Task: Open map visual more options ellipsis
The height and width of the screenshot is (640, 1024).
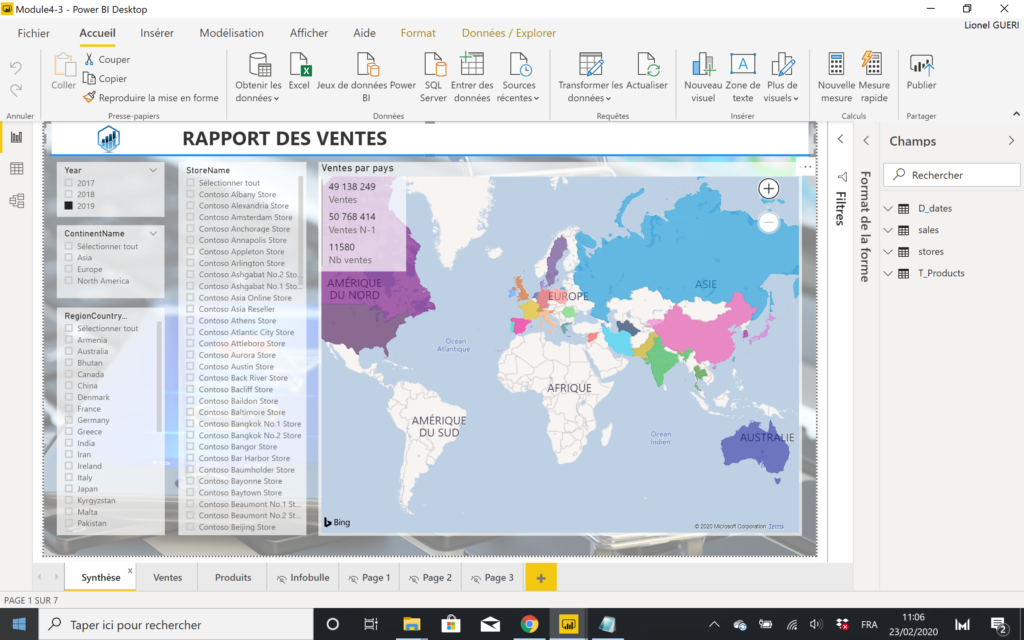Action: 805,167
